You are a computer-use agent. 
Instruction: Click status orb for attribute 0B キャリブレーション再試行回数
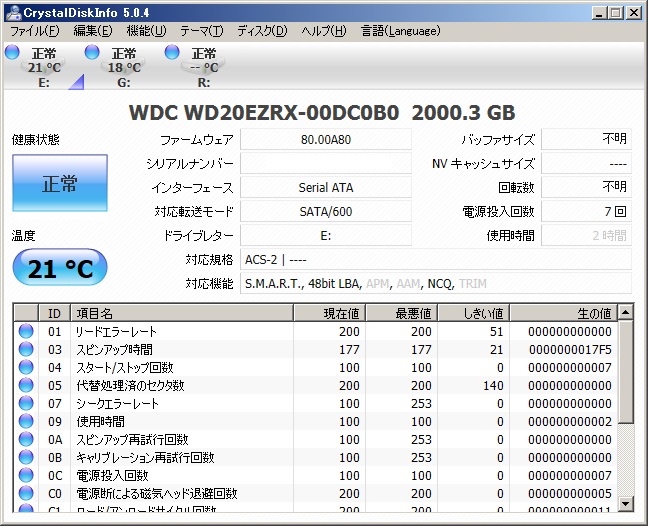[x=26, y=457]
